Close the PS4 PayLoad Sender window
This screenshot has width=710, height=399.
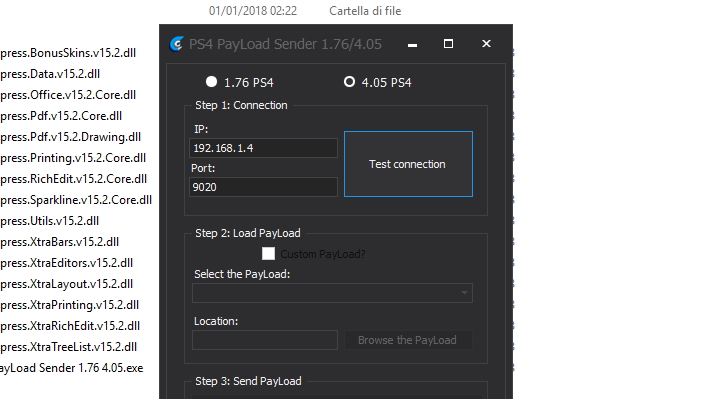486,44
